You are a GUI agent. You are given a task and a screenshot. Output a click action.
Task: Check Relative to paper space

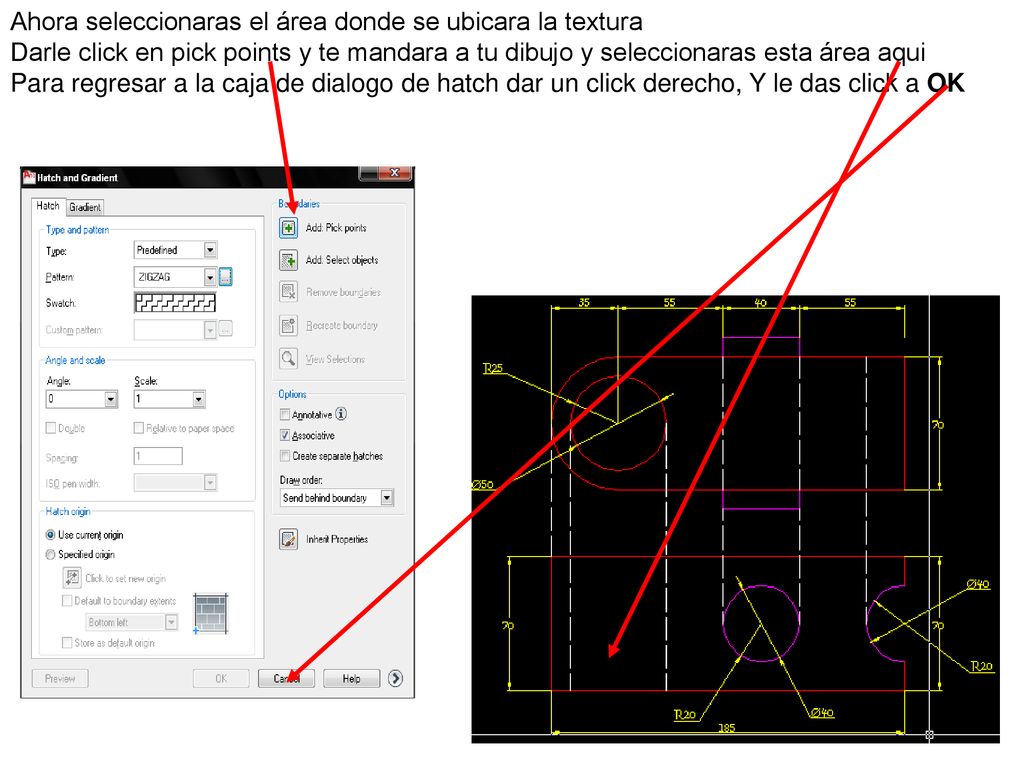138,428
